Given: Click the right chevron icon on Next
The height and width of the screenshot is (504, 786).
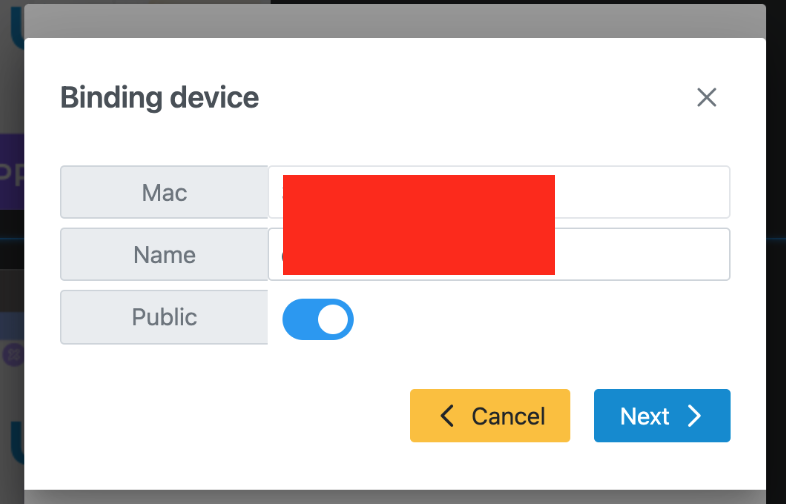Looking at the screenshot, I should coord(695,416).
